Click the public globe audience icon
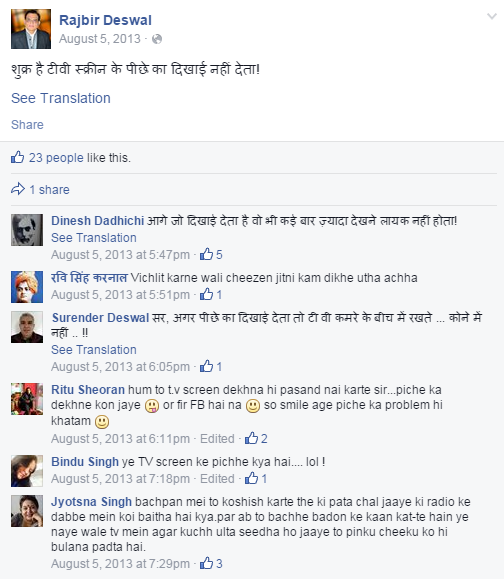Screen dimensions: 504x579 pyautogui.click(x=157, y=39)
